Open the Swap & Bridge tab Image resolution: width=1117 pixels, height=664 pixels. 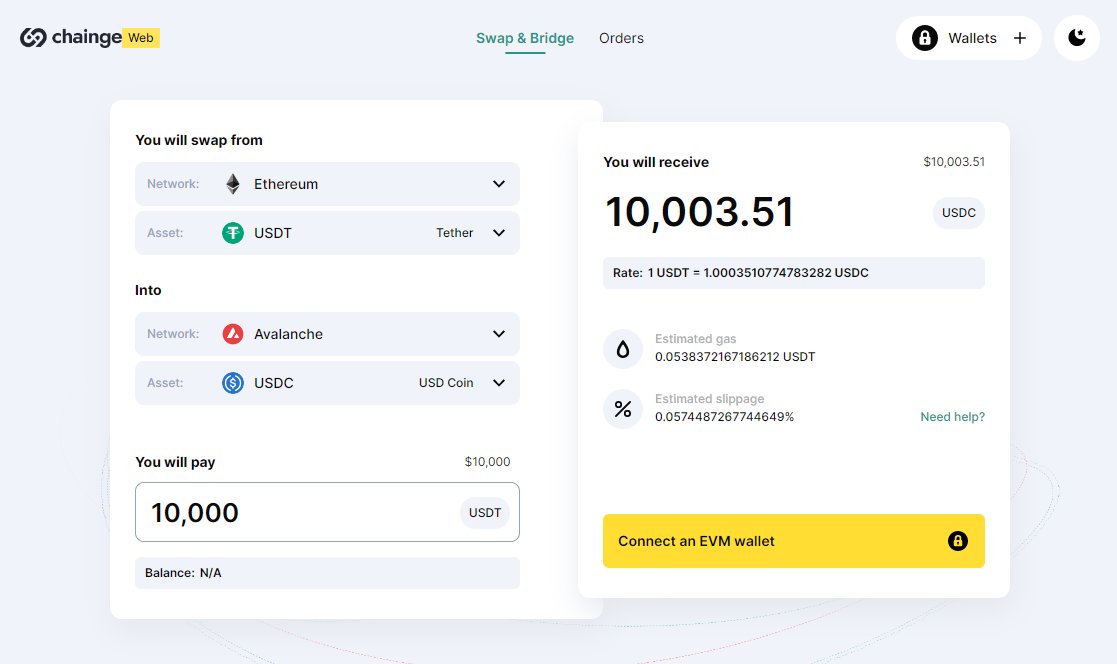pyautogui.click(x=525, y=38)
